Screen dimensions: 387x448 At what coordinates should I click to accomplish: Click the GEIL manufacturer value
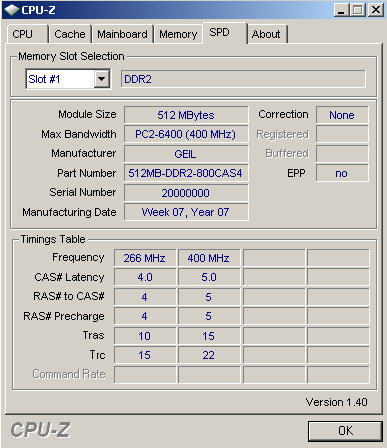pyautogui.click(x=186, y=154)
